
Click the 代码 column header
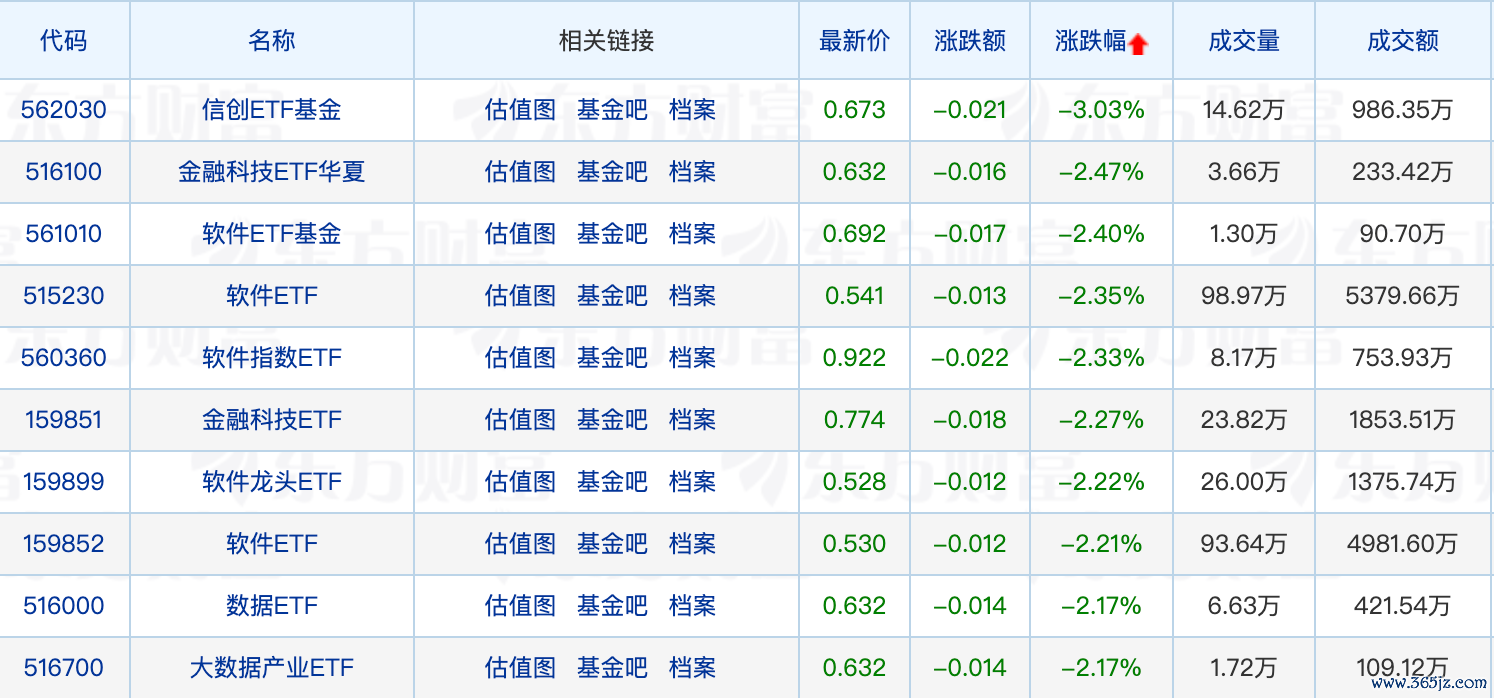(x=64, y=41)
